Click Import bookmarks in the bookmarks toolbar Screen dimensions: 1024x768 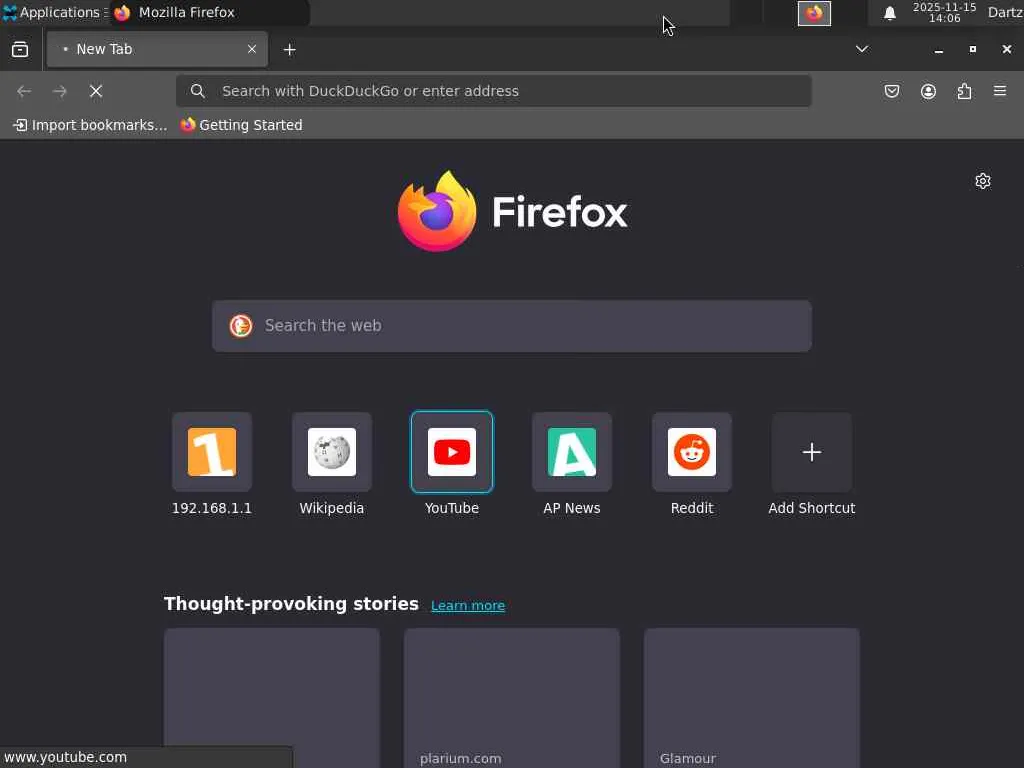pyautogui.click(x=90, y=125)
